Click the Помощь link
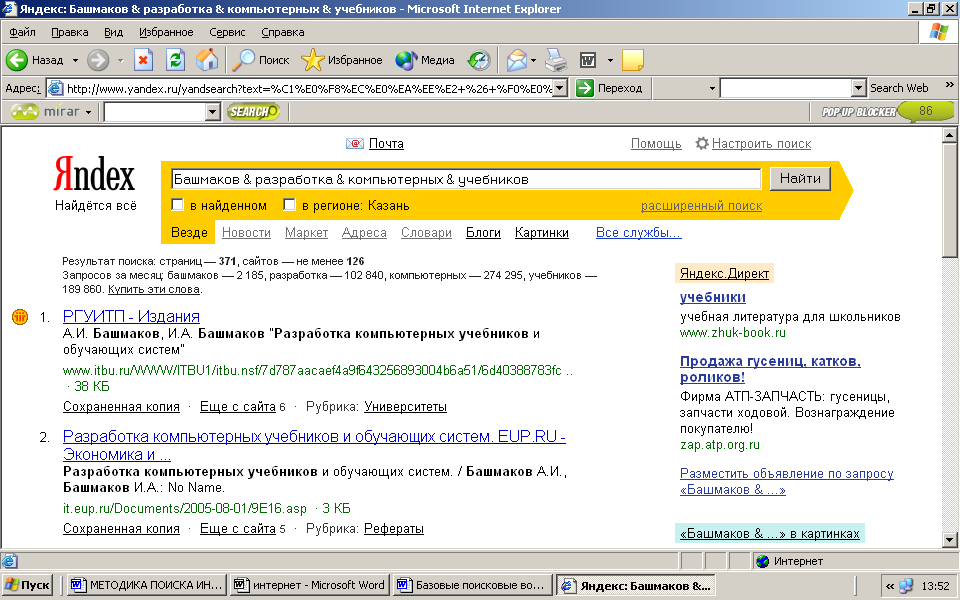 656,143
